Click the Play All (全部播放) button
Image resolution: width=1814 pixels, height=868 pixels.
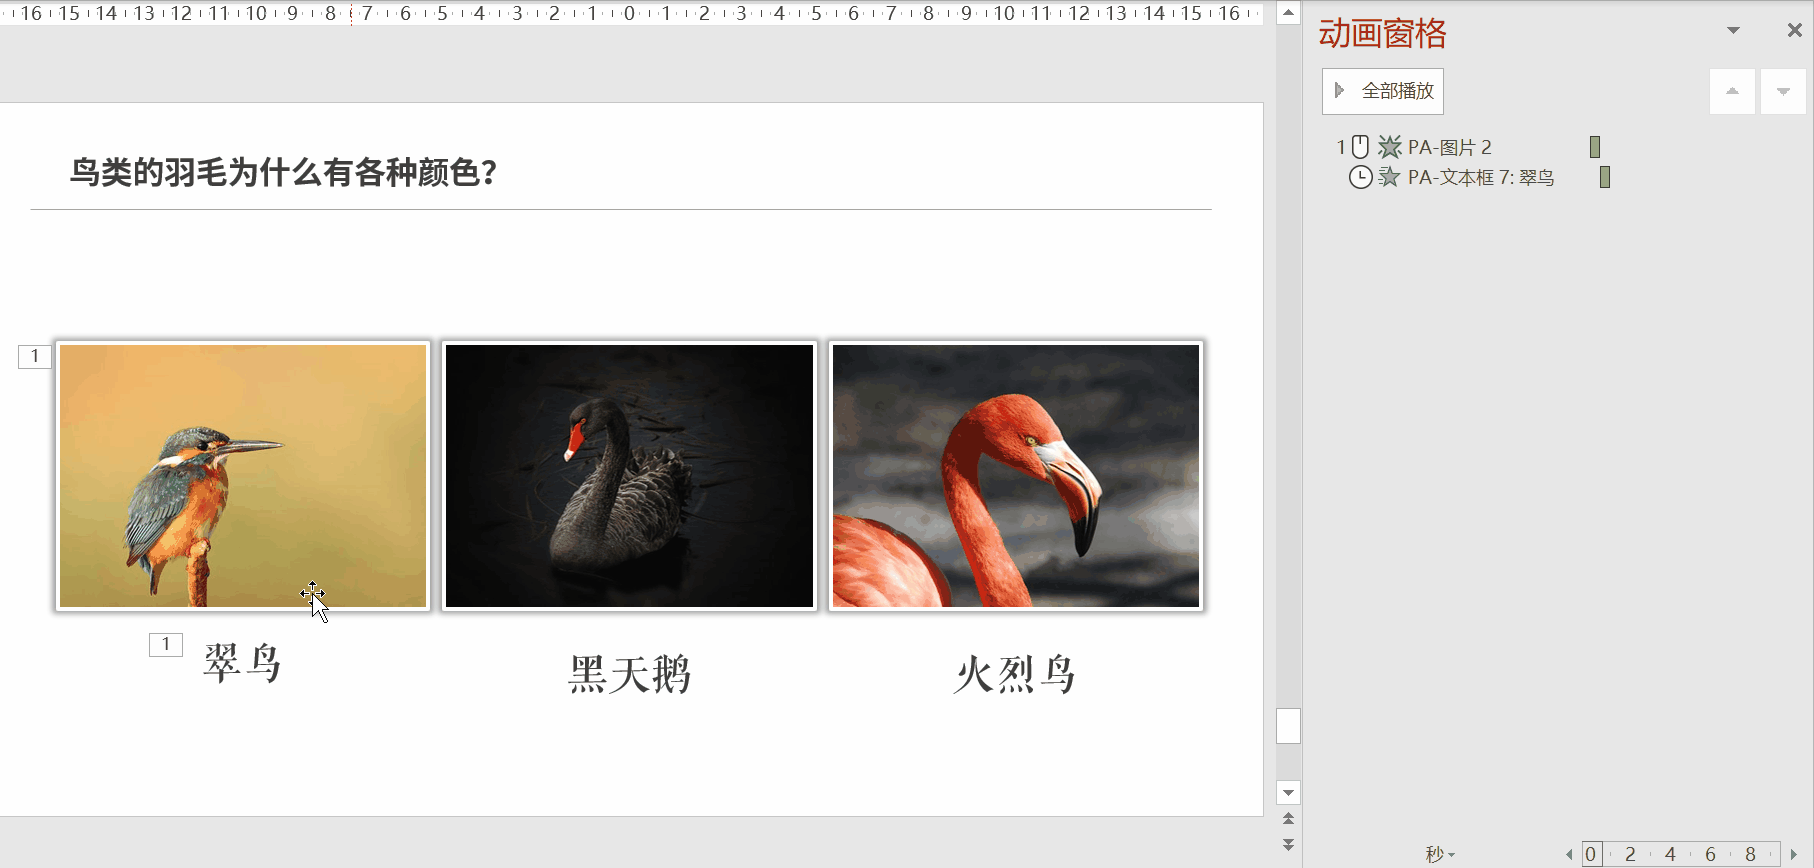[x=1383, y=91]
